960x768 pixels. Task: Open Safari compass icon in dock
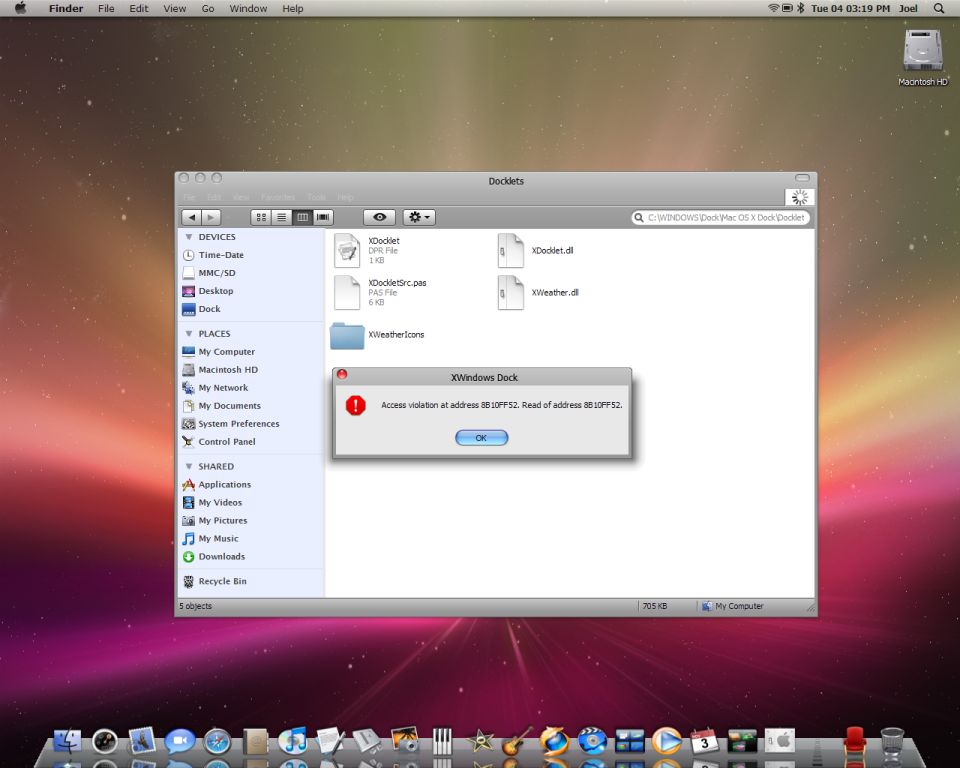click(x=217, y=742)
